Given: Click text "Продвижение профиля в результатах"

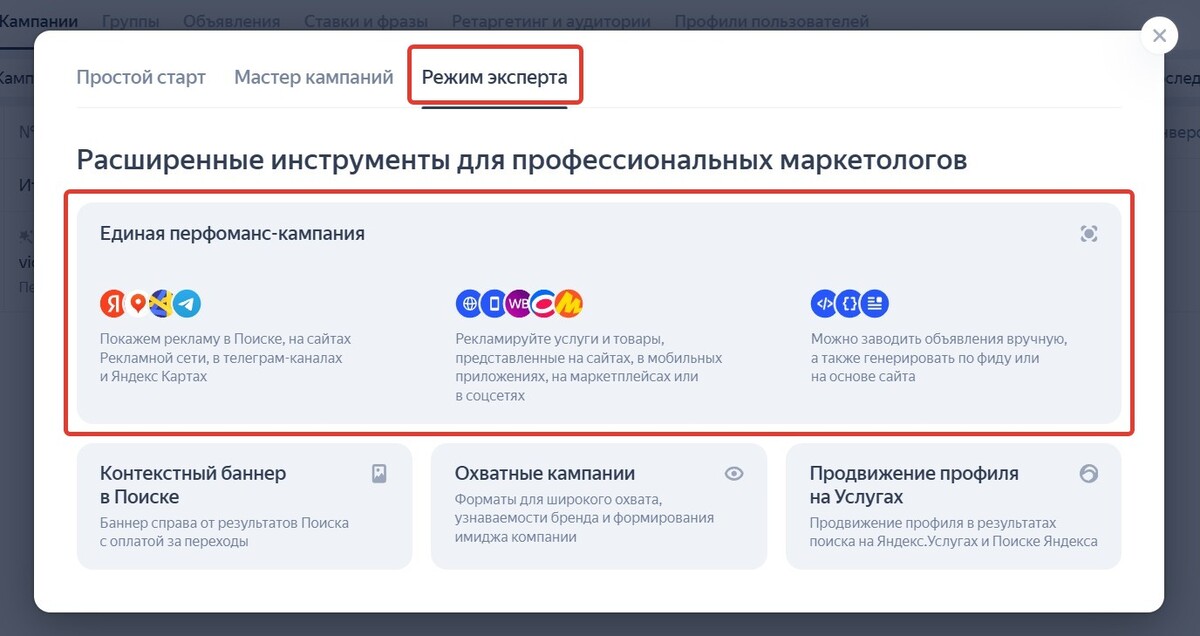Looking at the screenshot, I should 933,522.
